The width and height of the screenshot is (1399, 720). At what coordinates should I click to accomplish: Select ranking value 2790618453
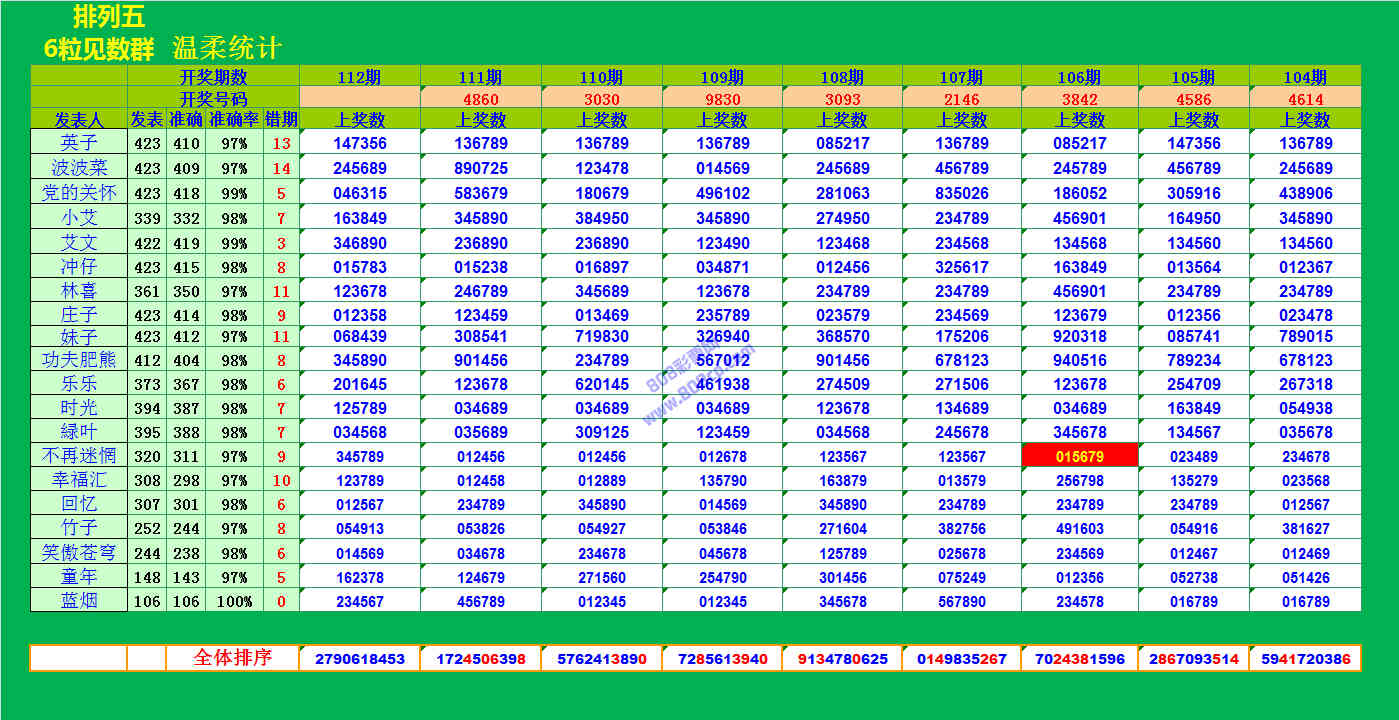[x=359, y=659]
